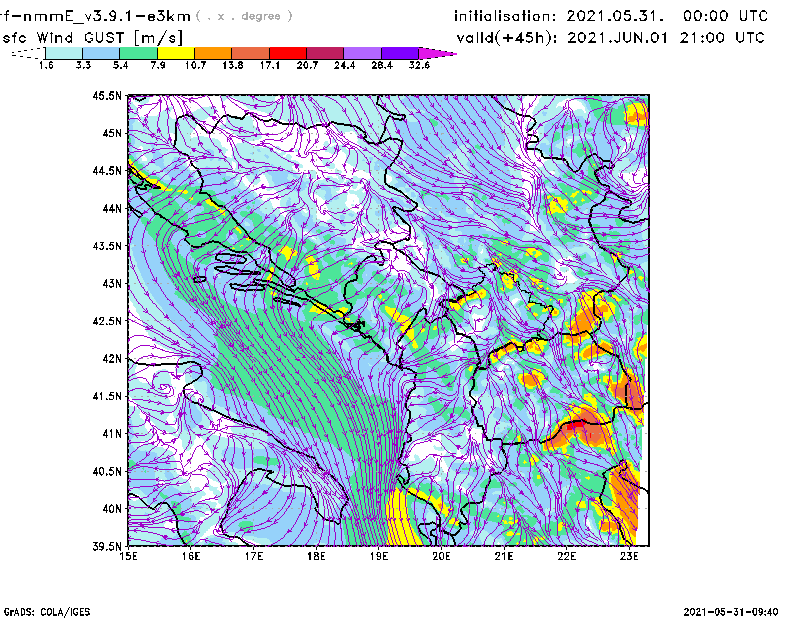This screenshot has height=618, width=800.
Task: Click the 43.5N latitude label
Action: pos(107,246)
